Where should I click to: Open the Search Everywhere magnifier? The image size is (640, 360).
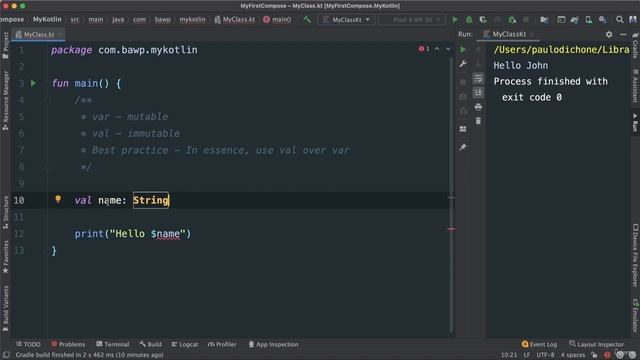[x=620, y=20]
